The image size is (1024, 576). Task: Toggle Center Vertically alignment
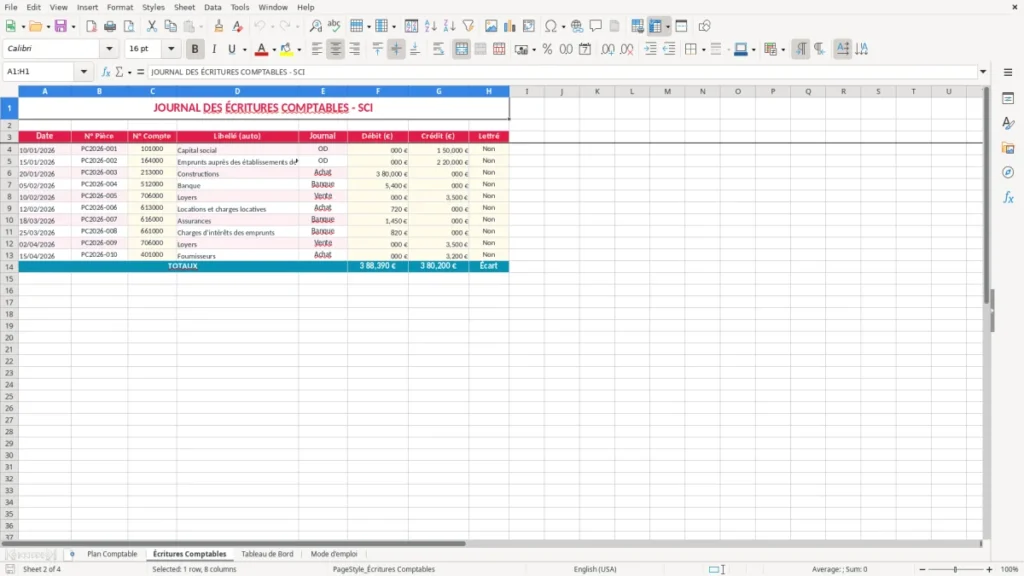point(396,49)
